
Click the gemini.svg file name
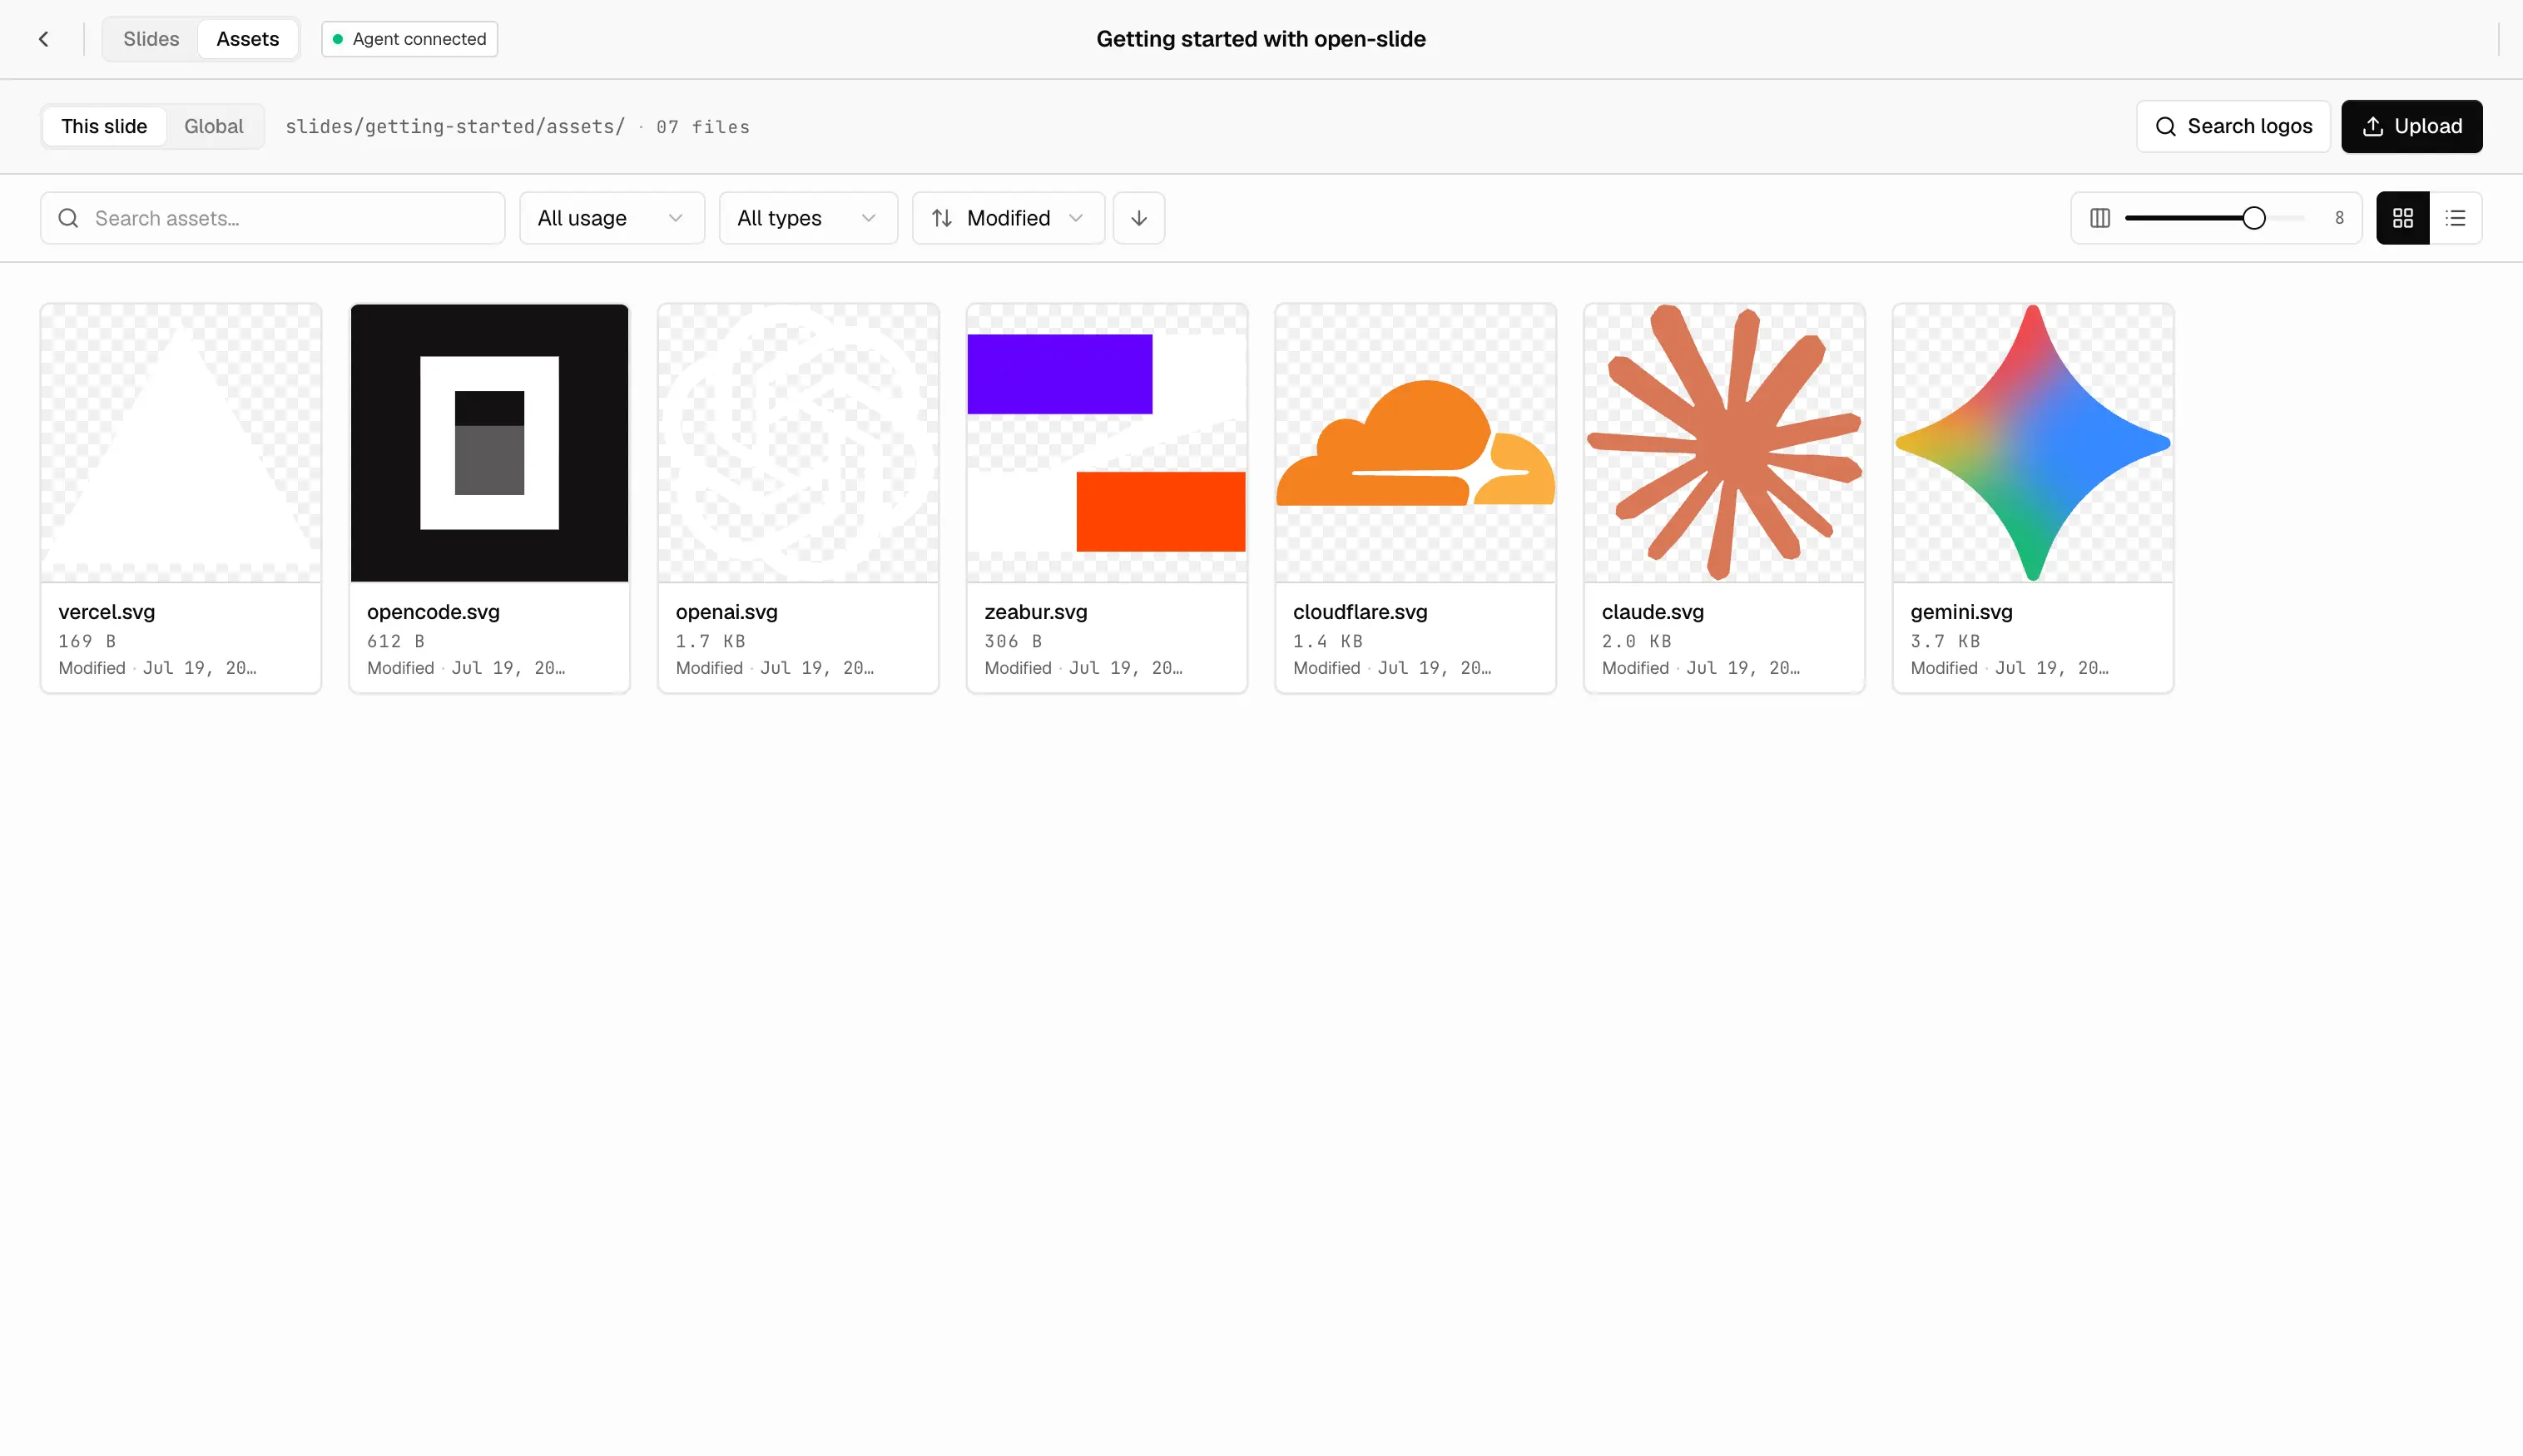pos(1961,612)
